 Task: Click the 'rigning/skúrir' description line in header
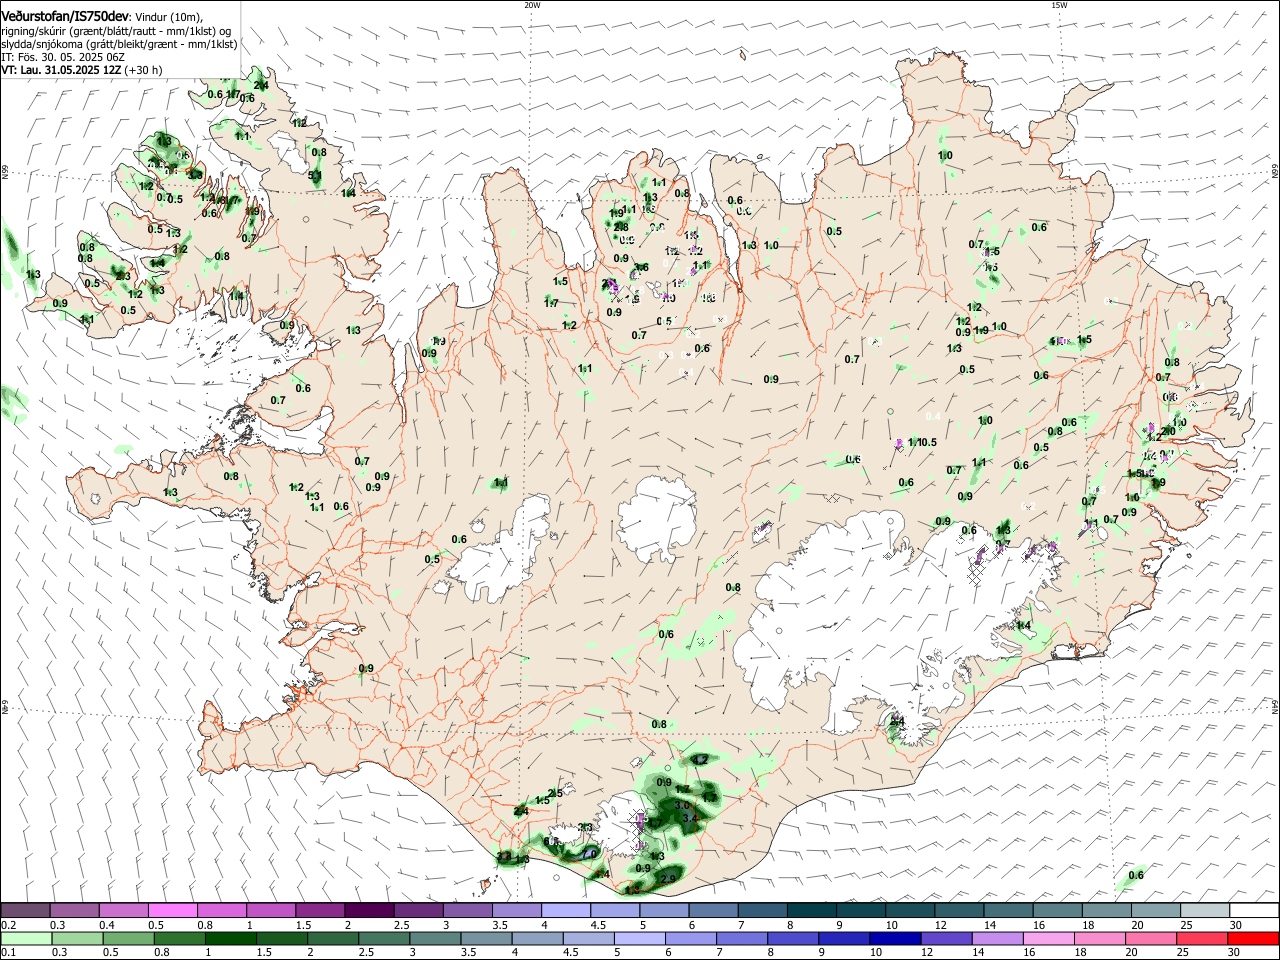[117, 30]
